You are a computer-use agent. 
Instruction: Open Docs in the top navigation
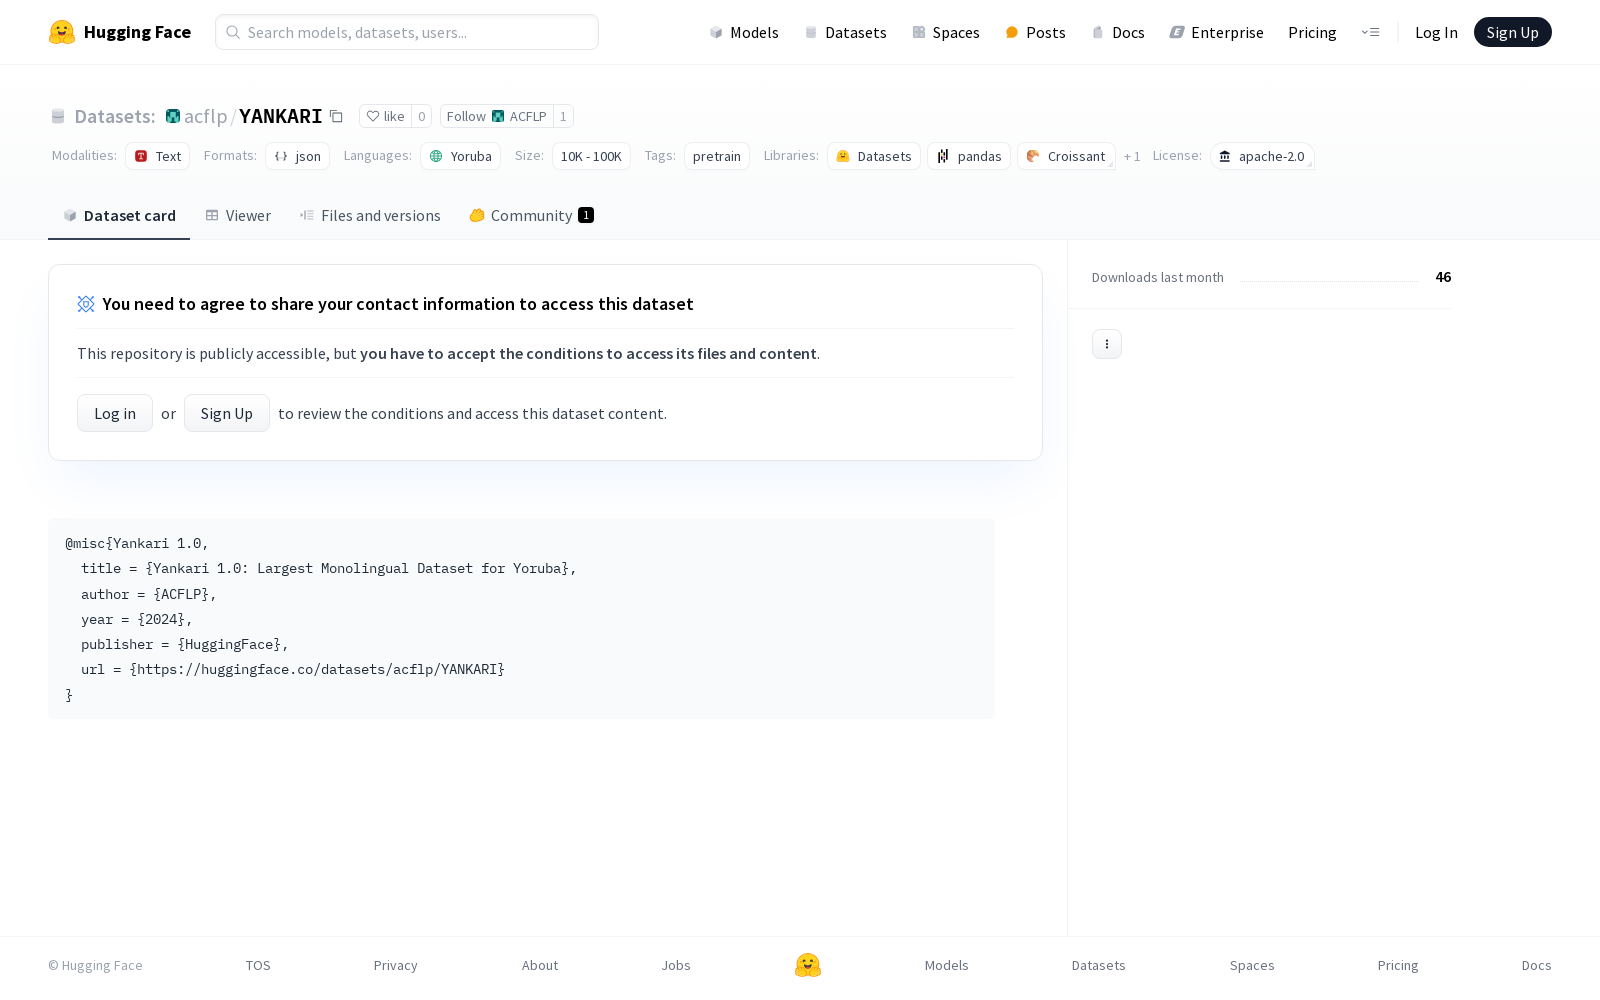tap(1118, 32)
